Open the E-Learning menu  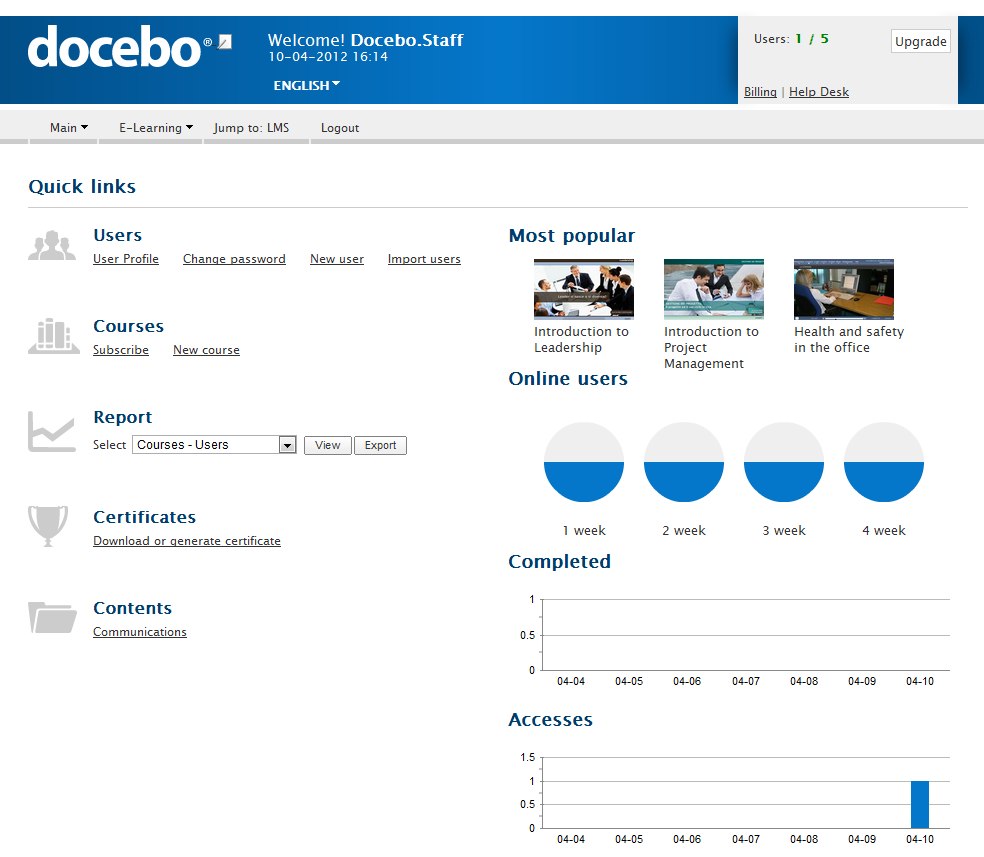(155, 128)
